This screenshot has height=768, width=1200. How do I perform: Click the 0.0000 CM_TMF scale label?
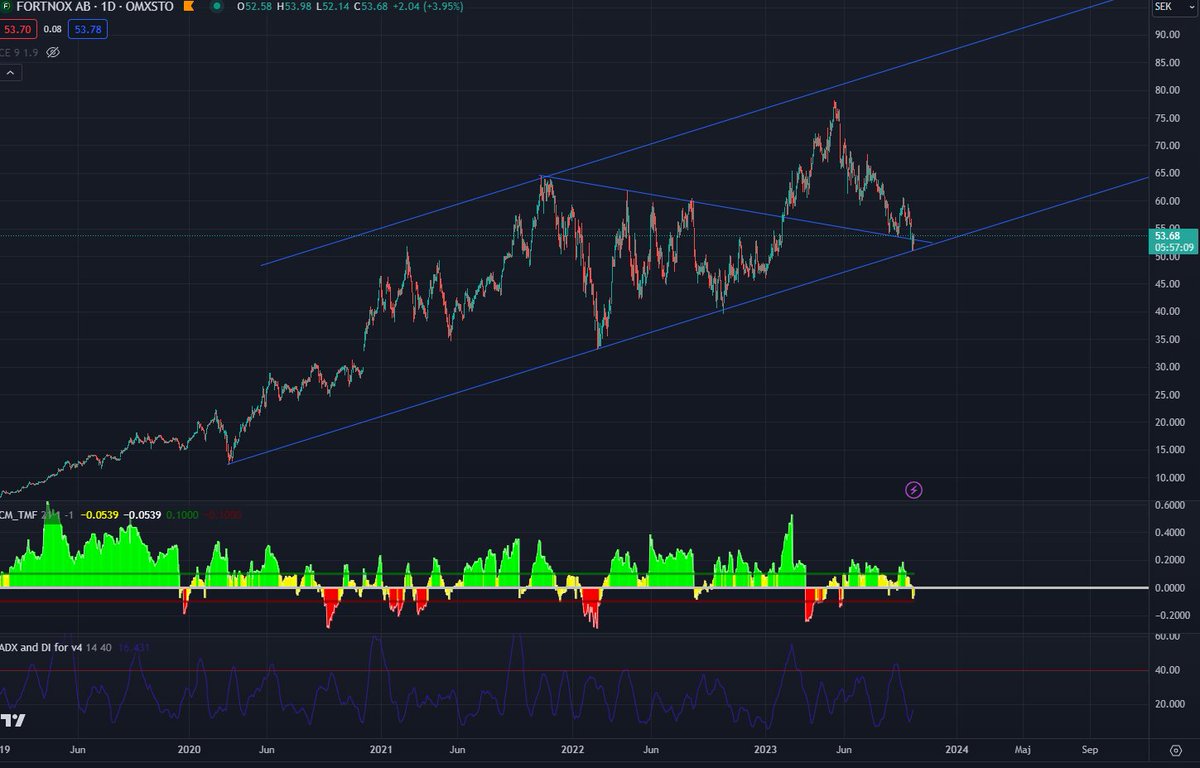[1172, 588]
